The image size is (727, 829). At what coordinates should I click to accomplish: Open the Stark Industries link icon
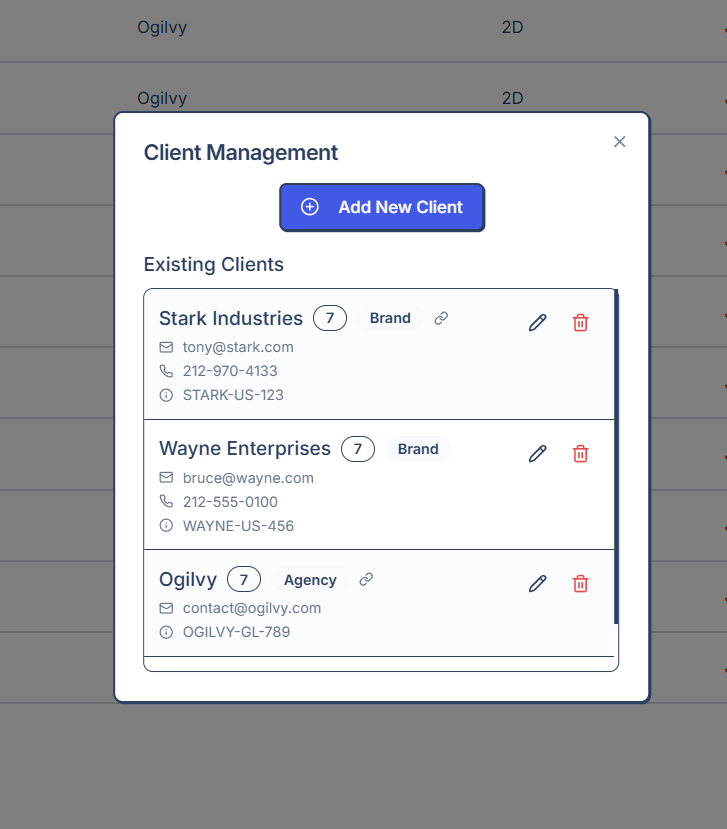tap(441, 318)
